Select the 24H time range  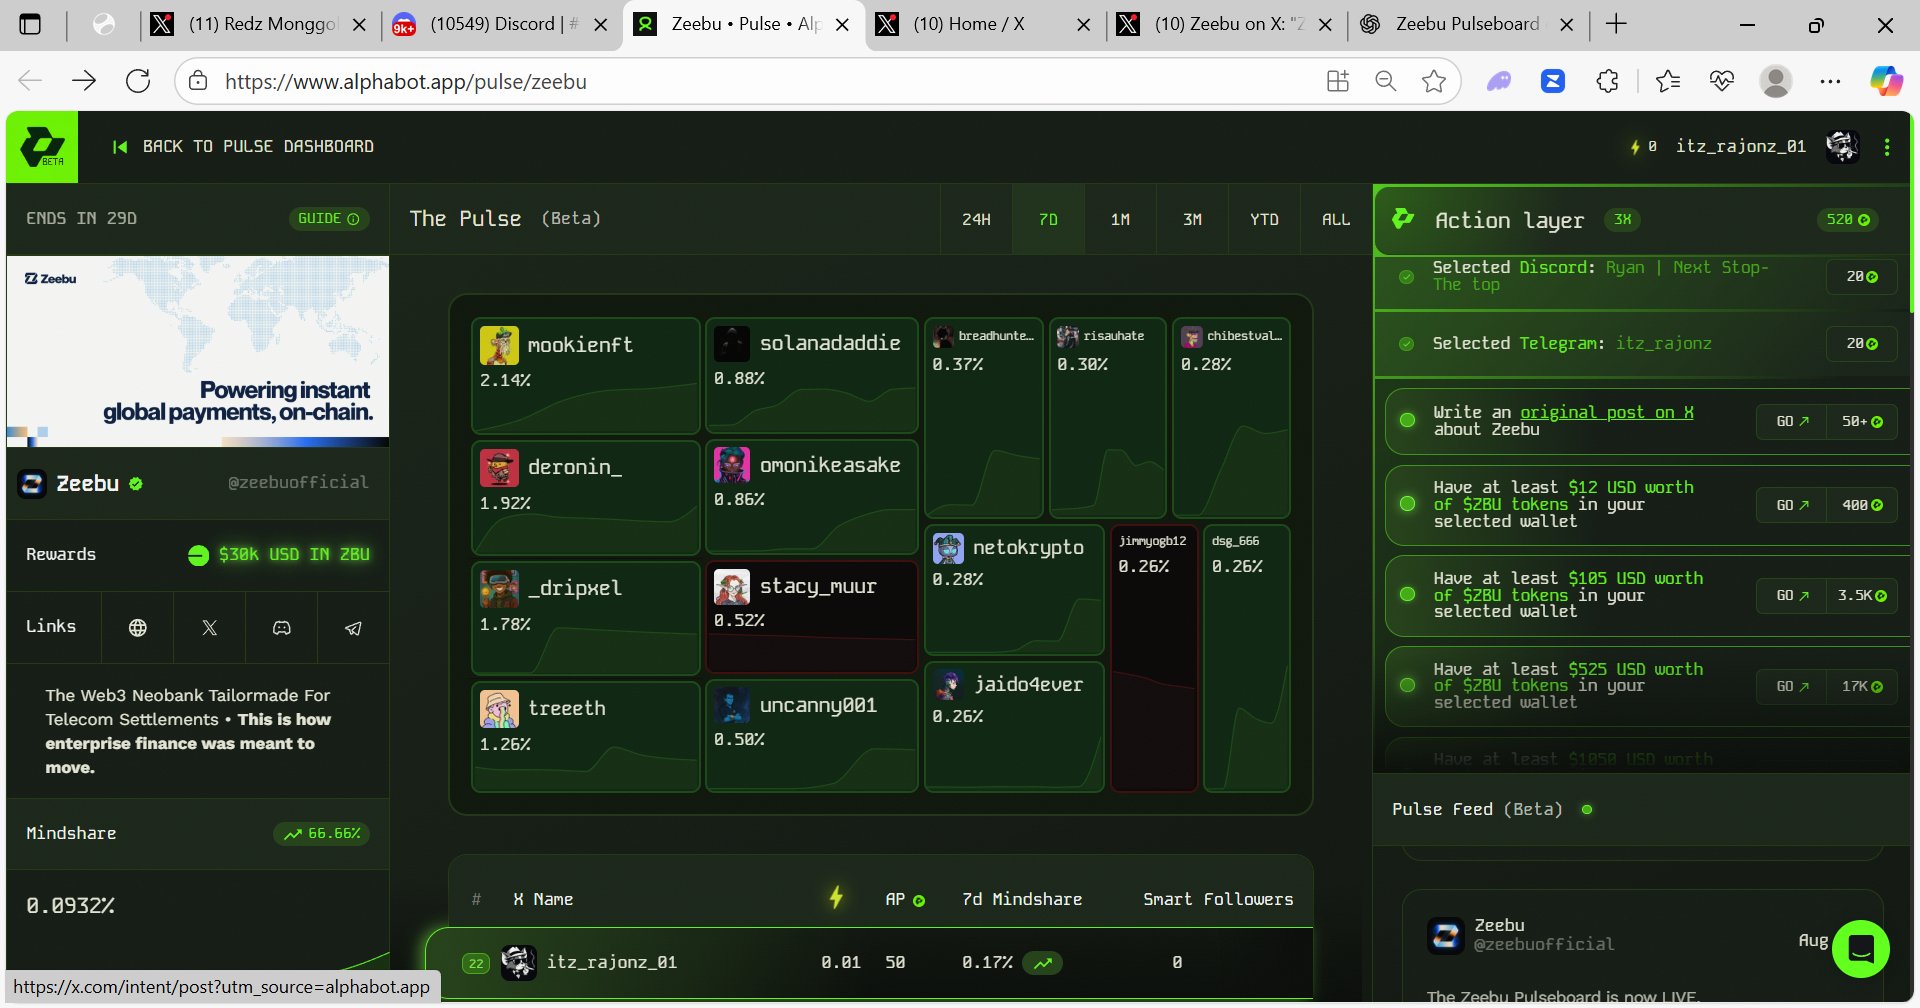tap(976, 219)
